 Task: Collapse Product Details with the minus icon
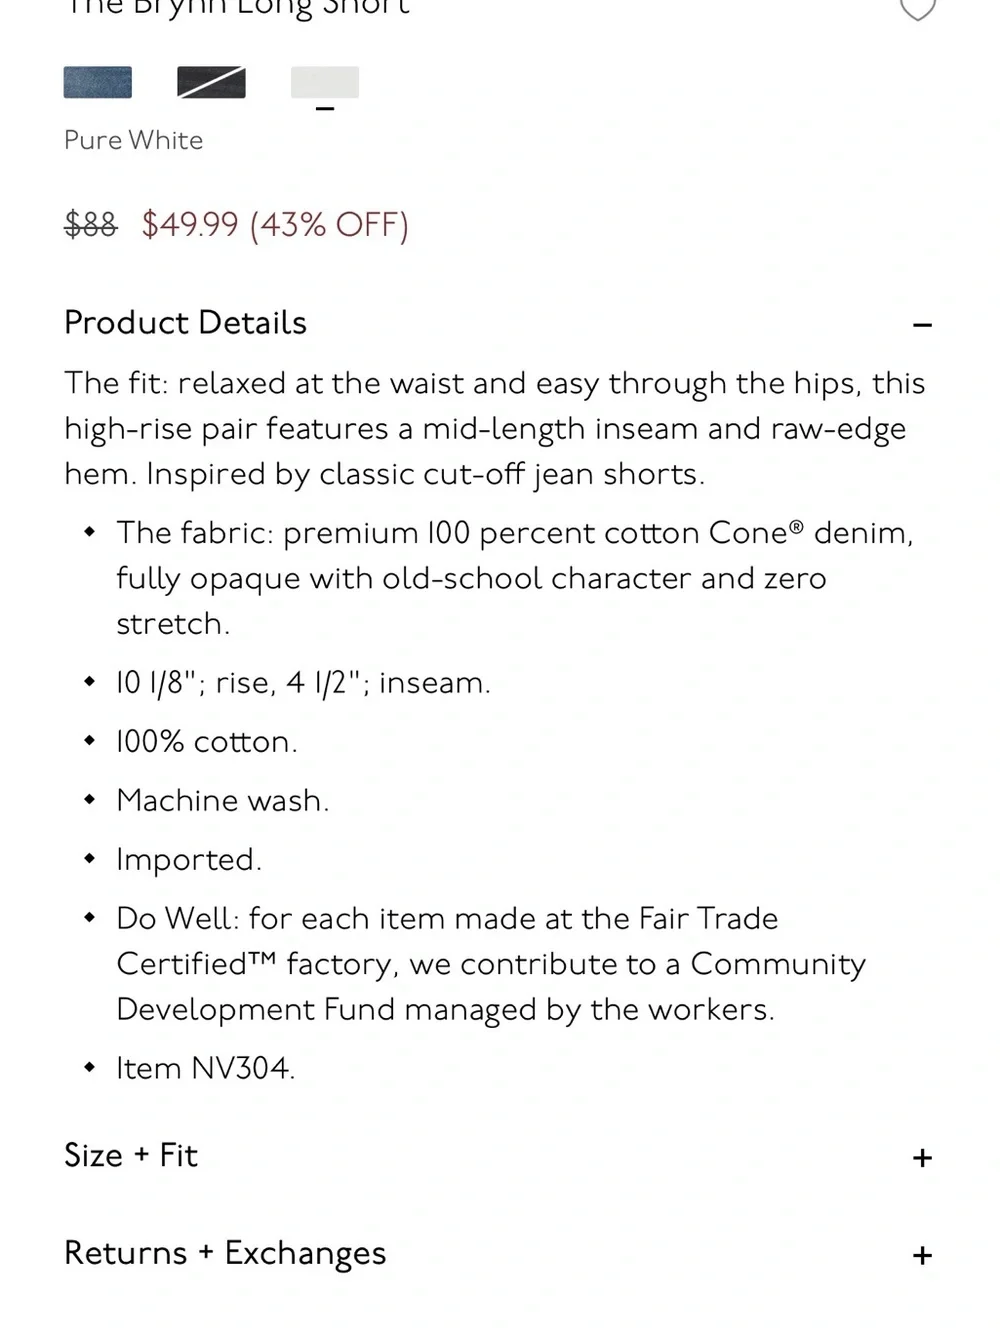tap(922, 325)
